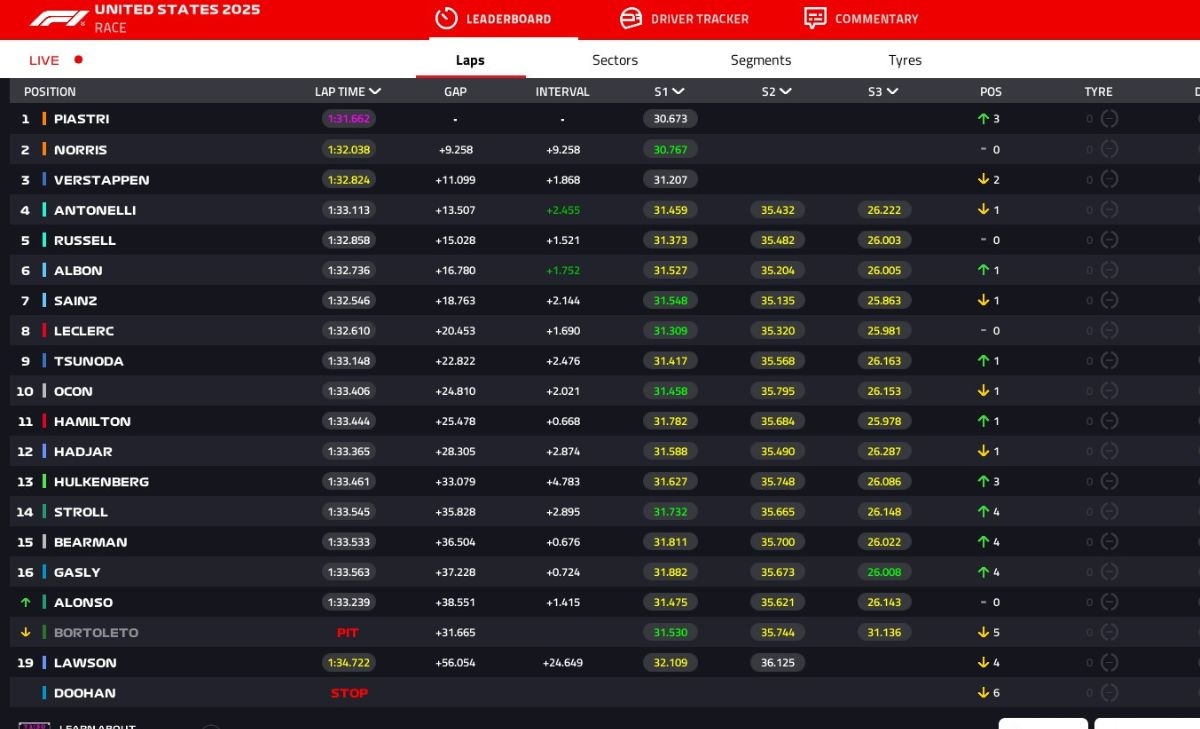This screenshot has width=1200, height=729.
Task: Click the F1 logo in the header
Action: [58, 18]
